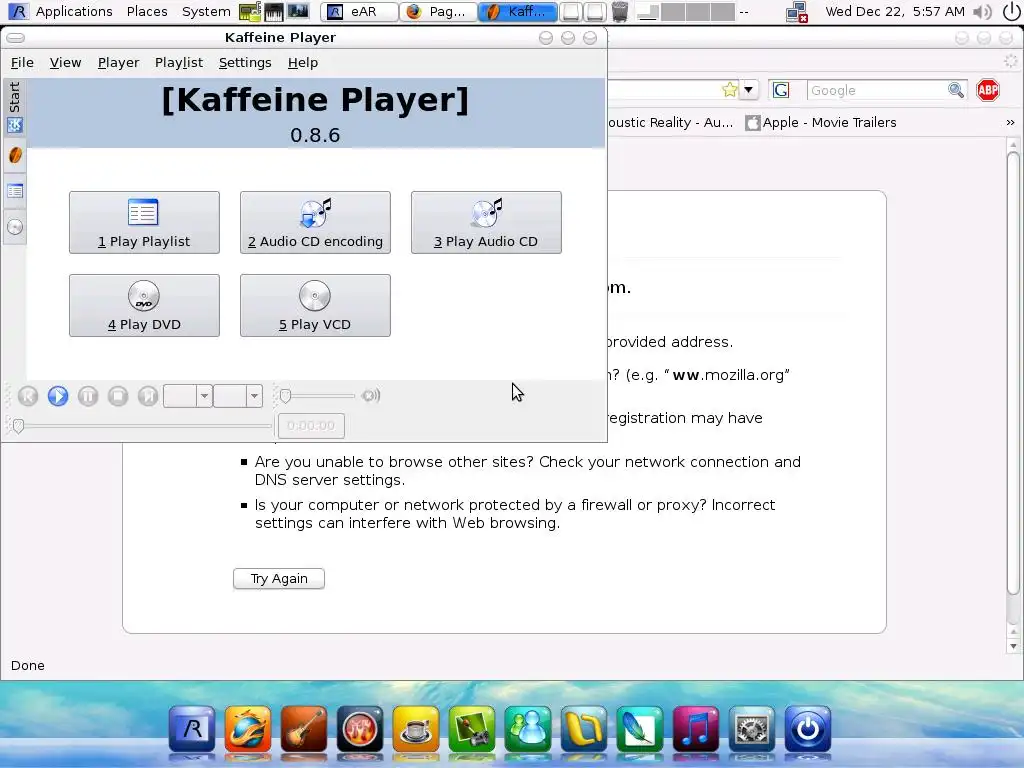Screen dimensions: 1024x768
Task: Select the vertical Start tab in Kaffeine sidebar
Action: tap(14, 107)
